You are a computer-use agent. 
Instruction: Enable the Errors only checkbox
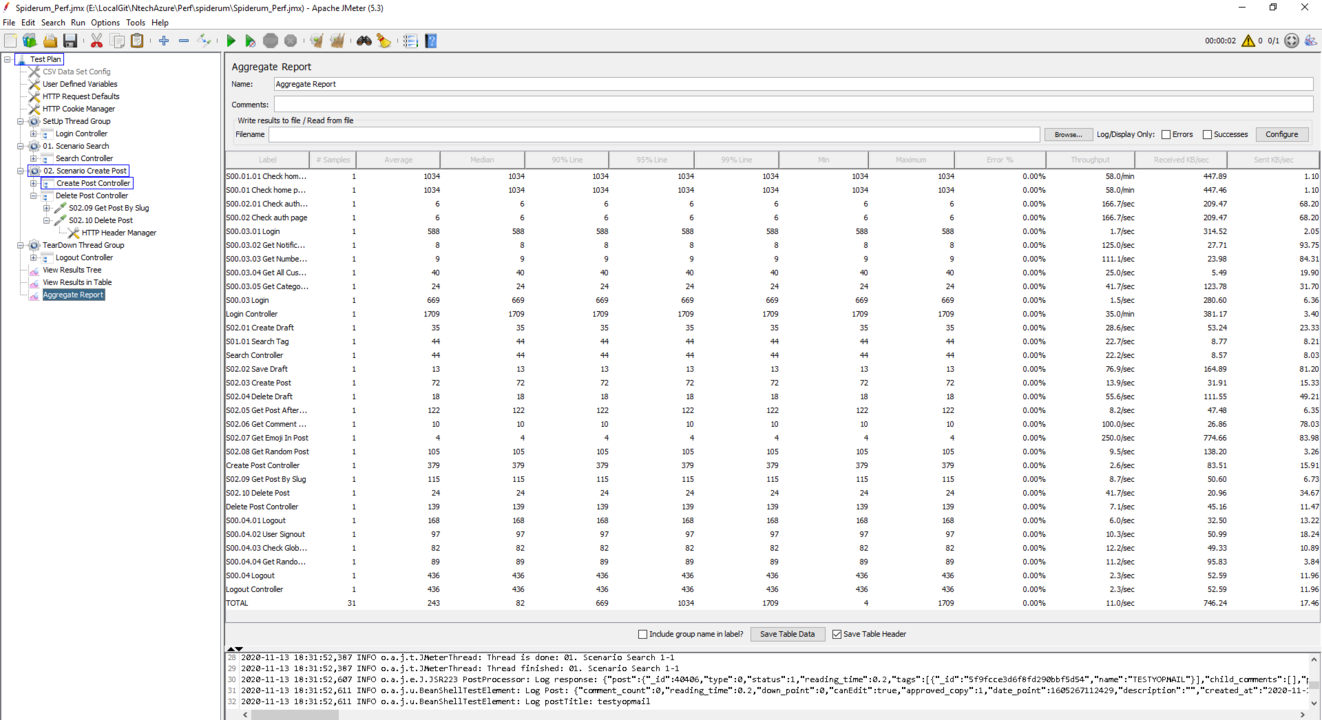tap(1166, 134)
